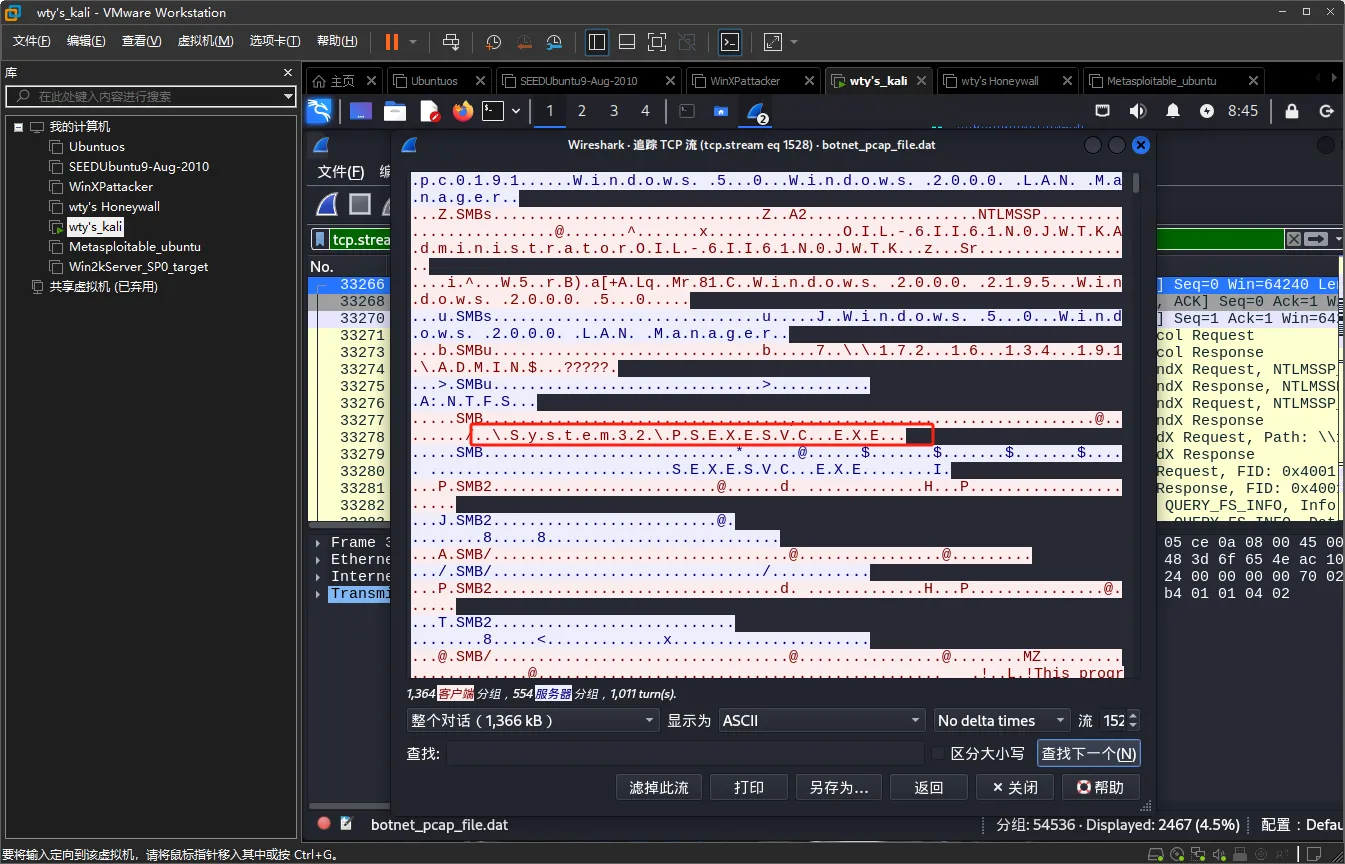Take a snapshot with the clock-plus icon
The image size is (1345, 864).
pos(494,42)
